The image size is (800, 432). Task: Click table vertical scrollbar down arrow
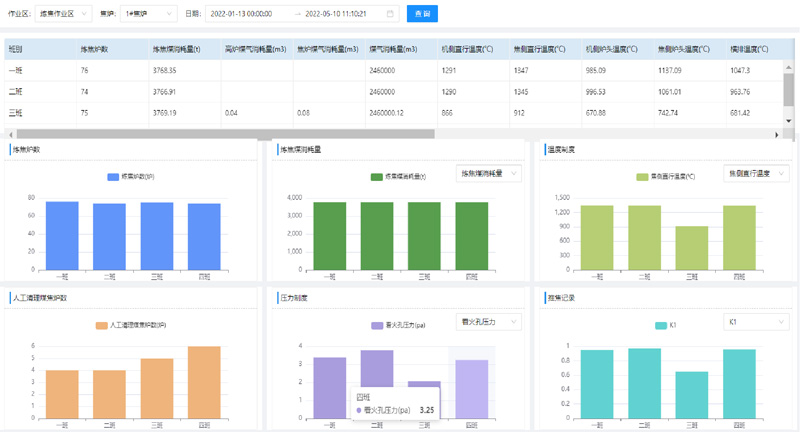click(789, 121)
